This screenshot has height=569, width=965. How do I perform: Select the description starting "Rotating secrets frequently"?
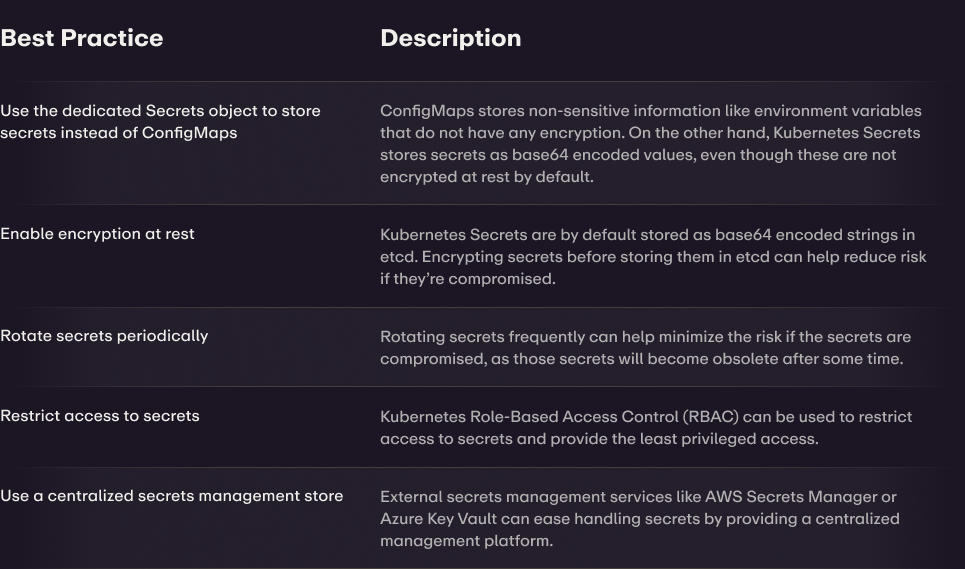click(645, 348)
